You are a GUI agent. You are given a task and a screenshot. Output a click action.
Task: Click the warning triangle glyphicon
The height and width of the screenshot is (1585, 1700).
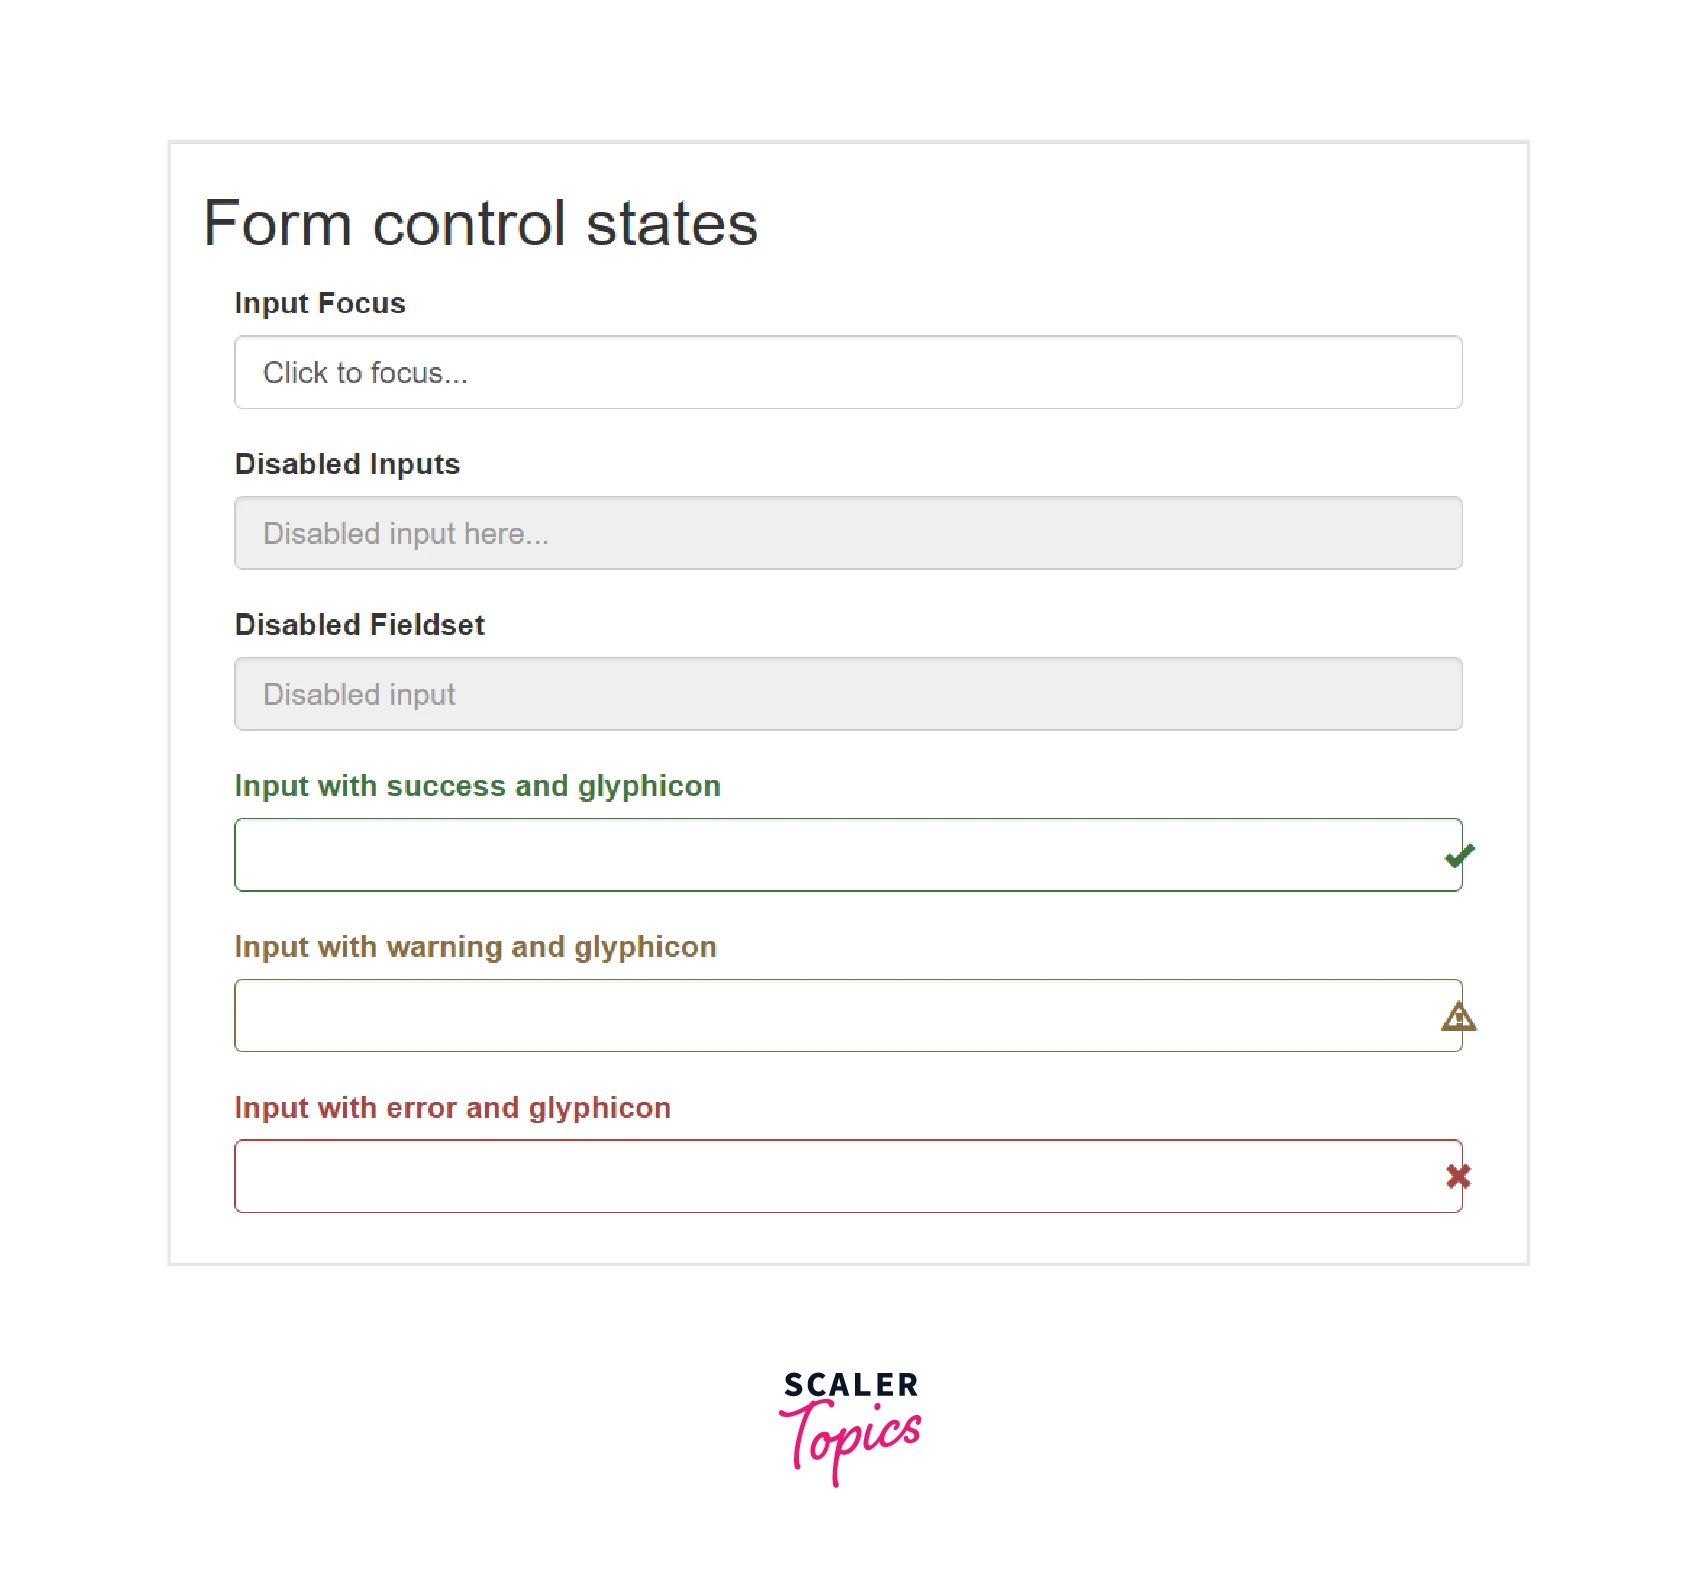coord(1459,1017)
